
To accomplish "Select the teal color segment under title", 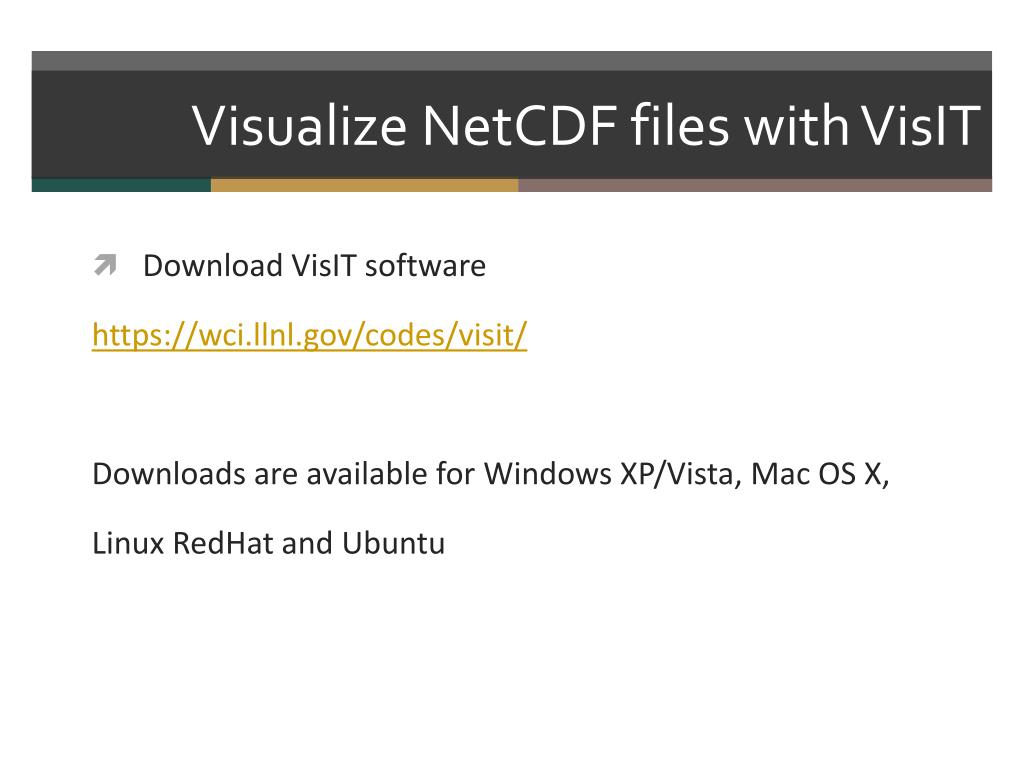I will pos(121,185).
